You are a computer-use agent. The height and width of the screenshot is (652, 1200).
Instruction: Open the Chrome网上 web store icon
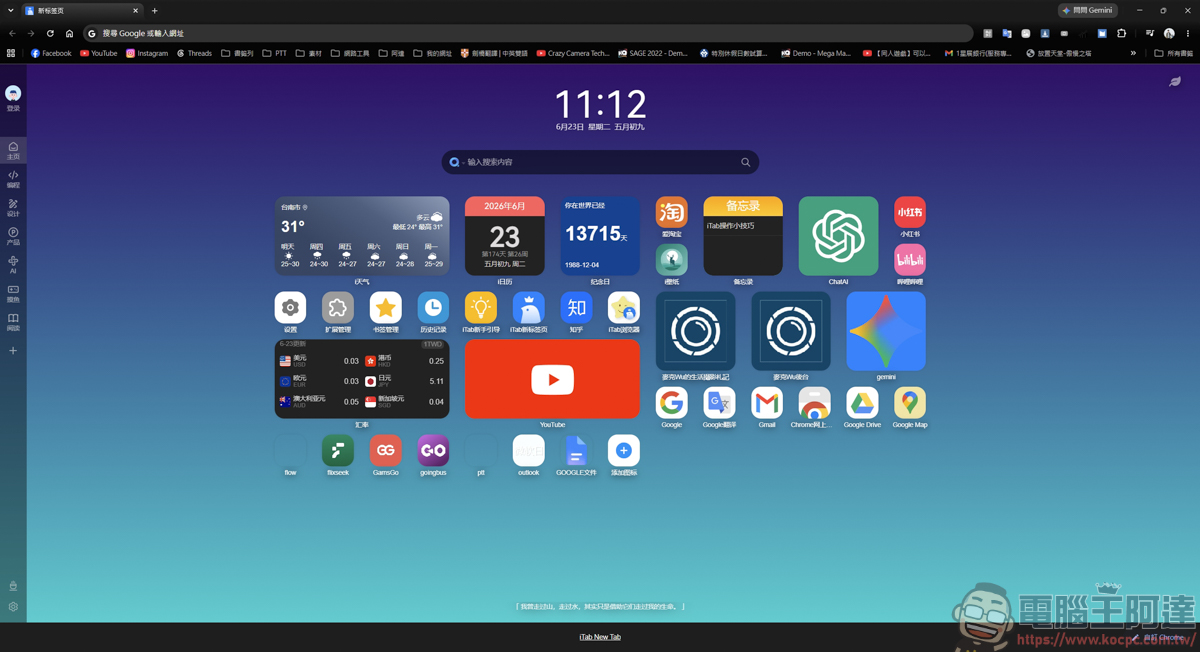[814, 403]
